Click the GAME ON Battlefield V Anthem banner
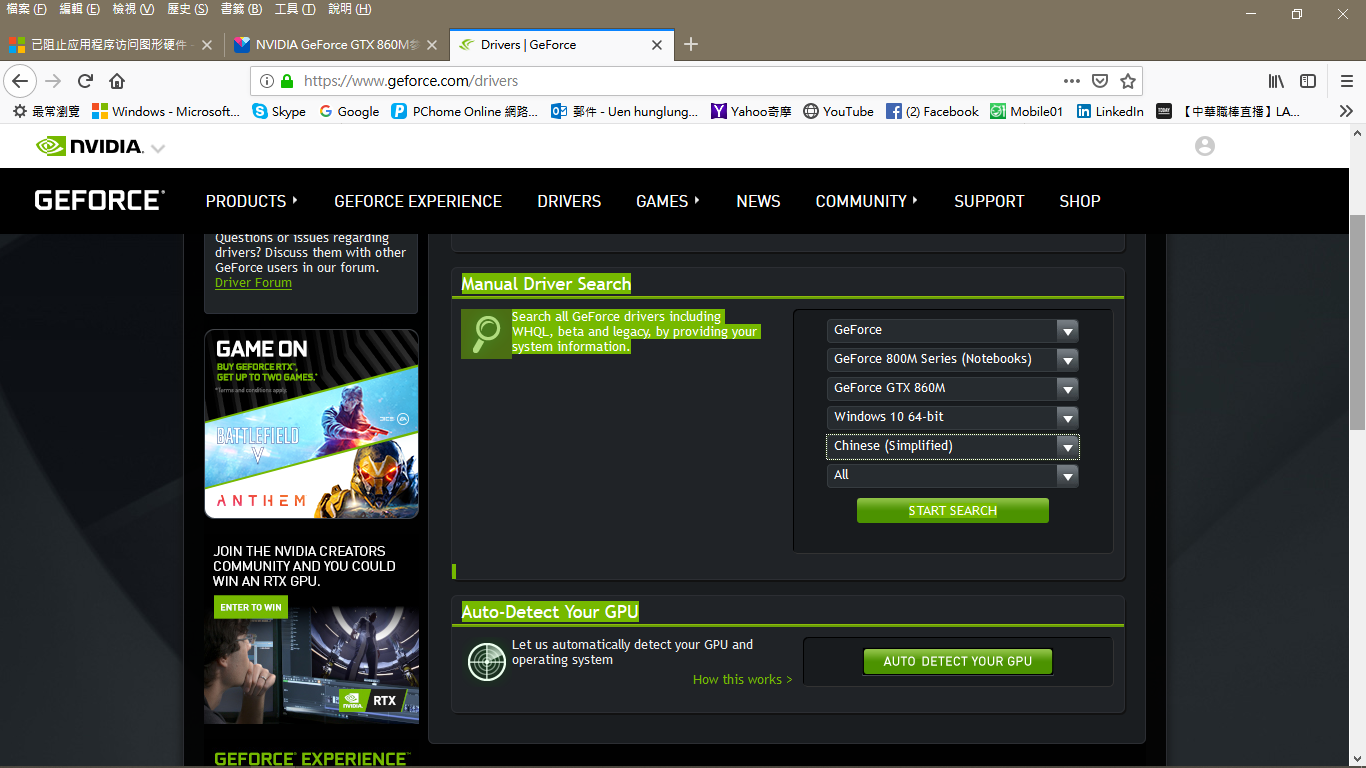The width and height of the screenshot is (1366, 768). pos(311,424)
